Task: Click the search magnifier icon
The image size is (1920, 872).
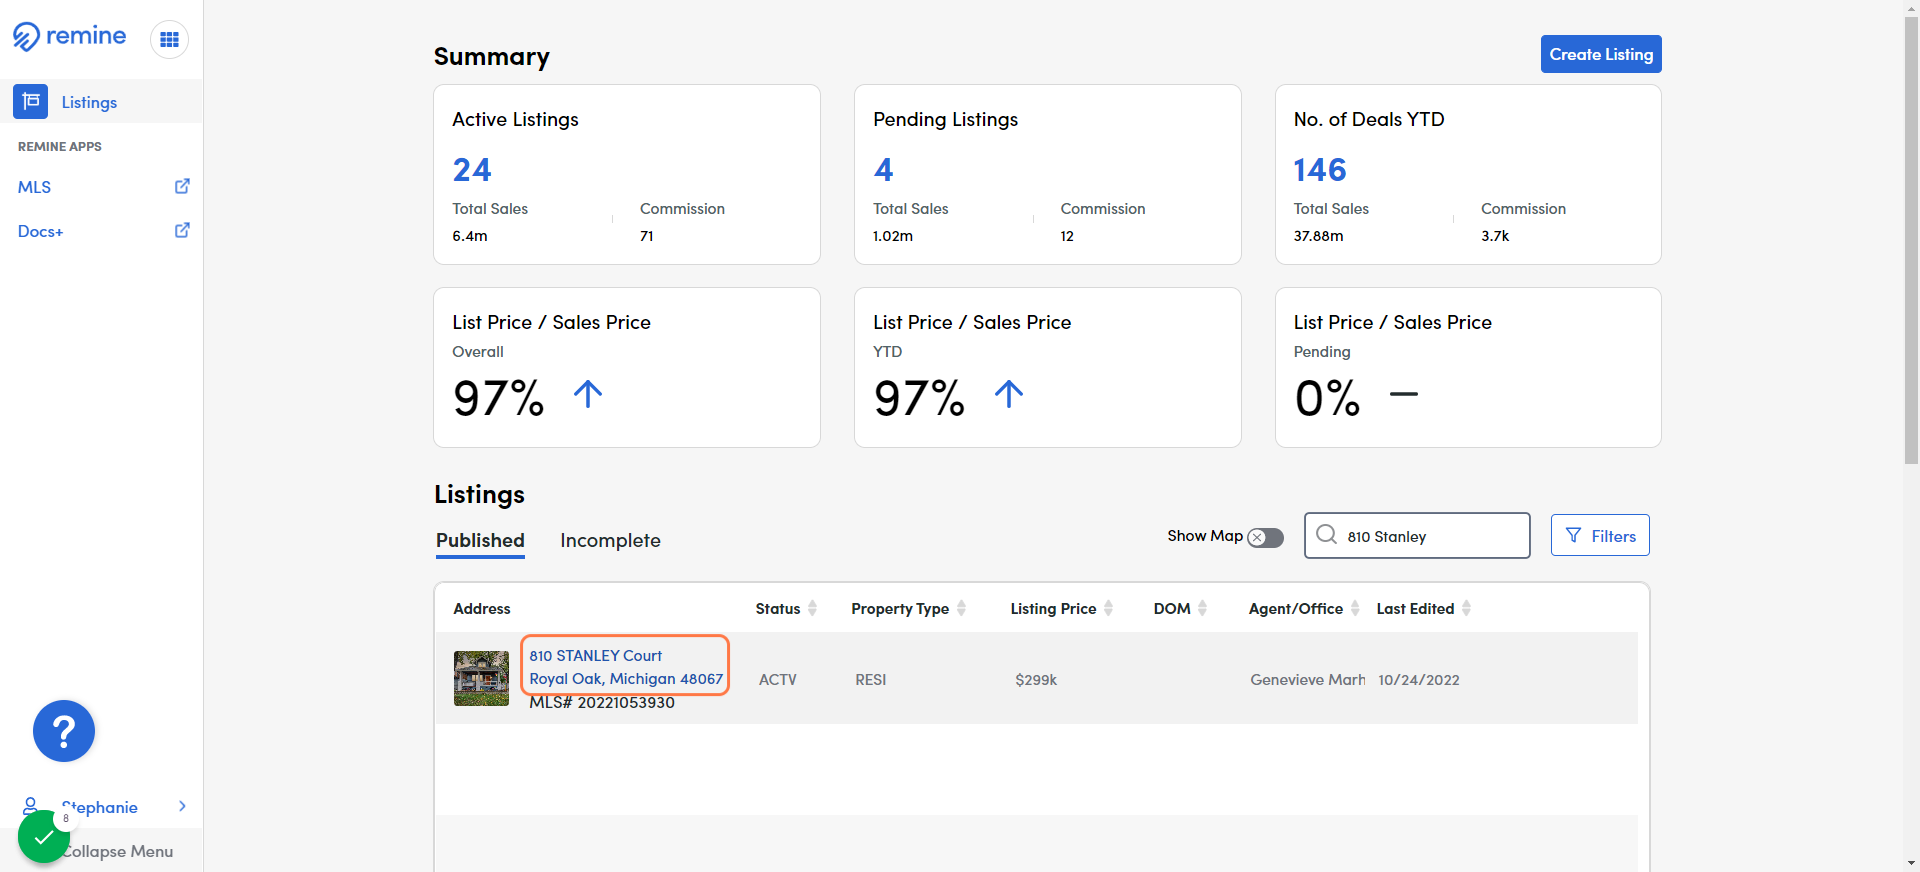Action: 1327,535
